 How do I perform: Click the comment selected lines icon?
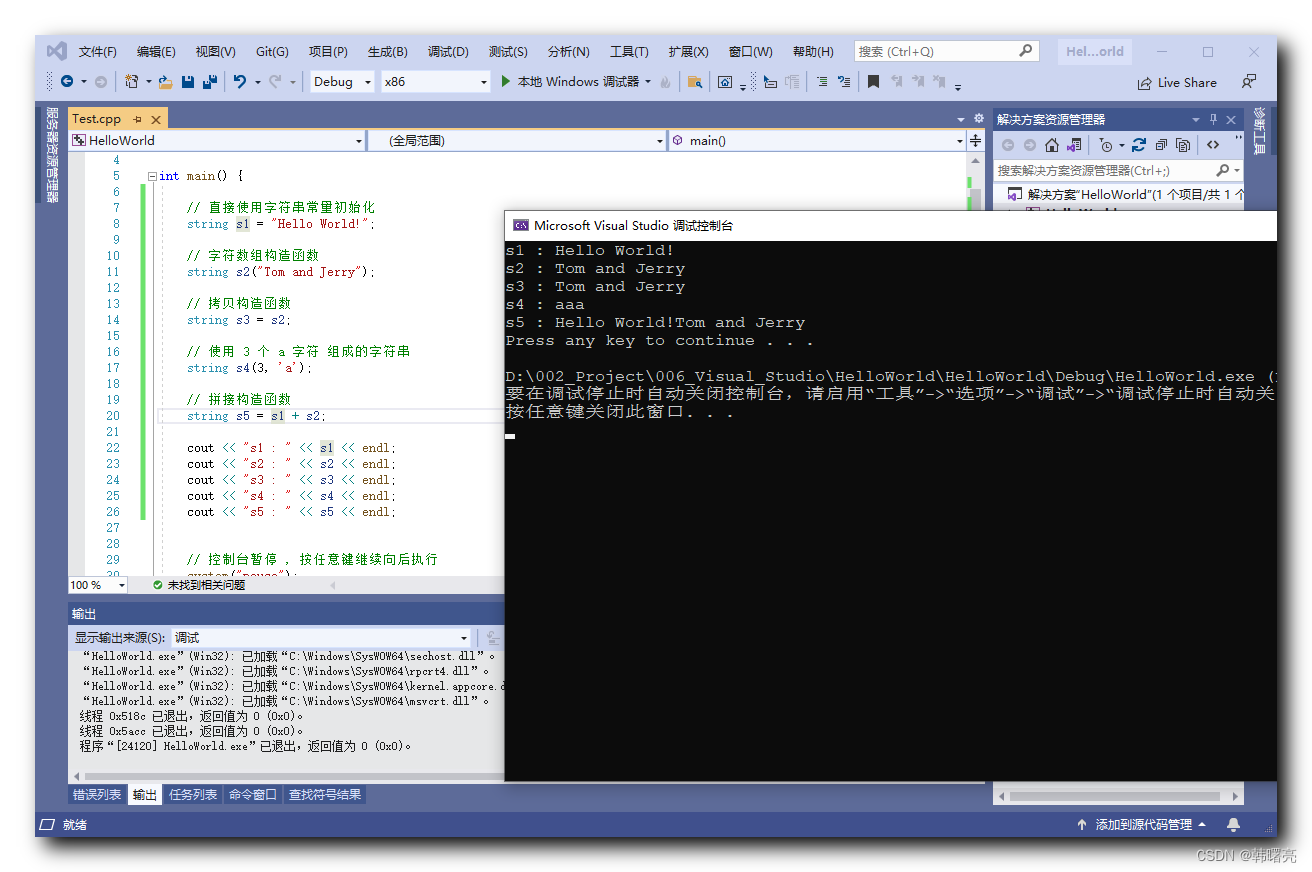pos(822,82)
